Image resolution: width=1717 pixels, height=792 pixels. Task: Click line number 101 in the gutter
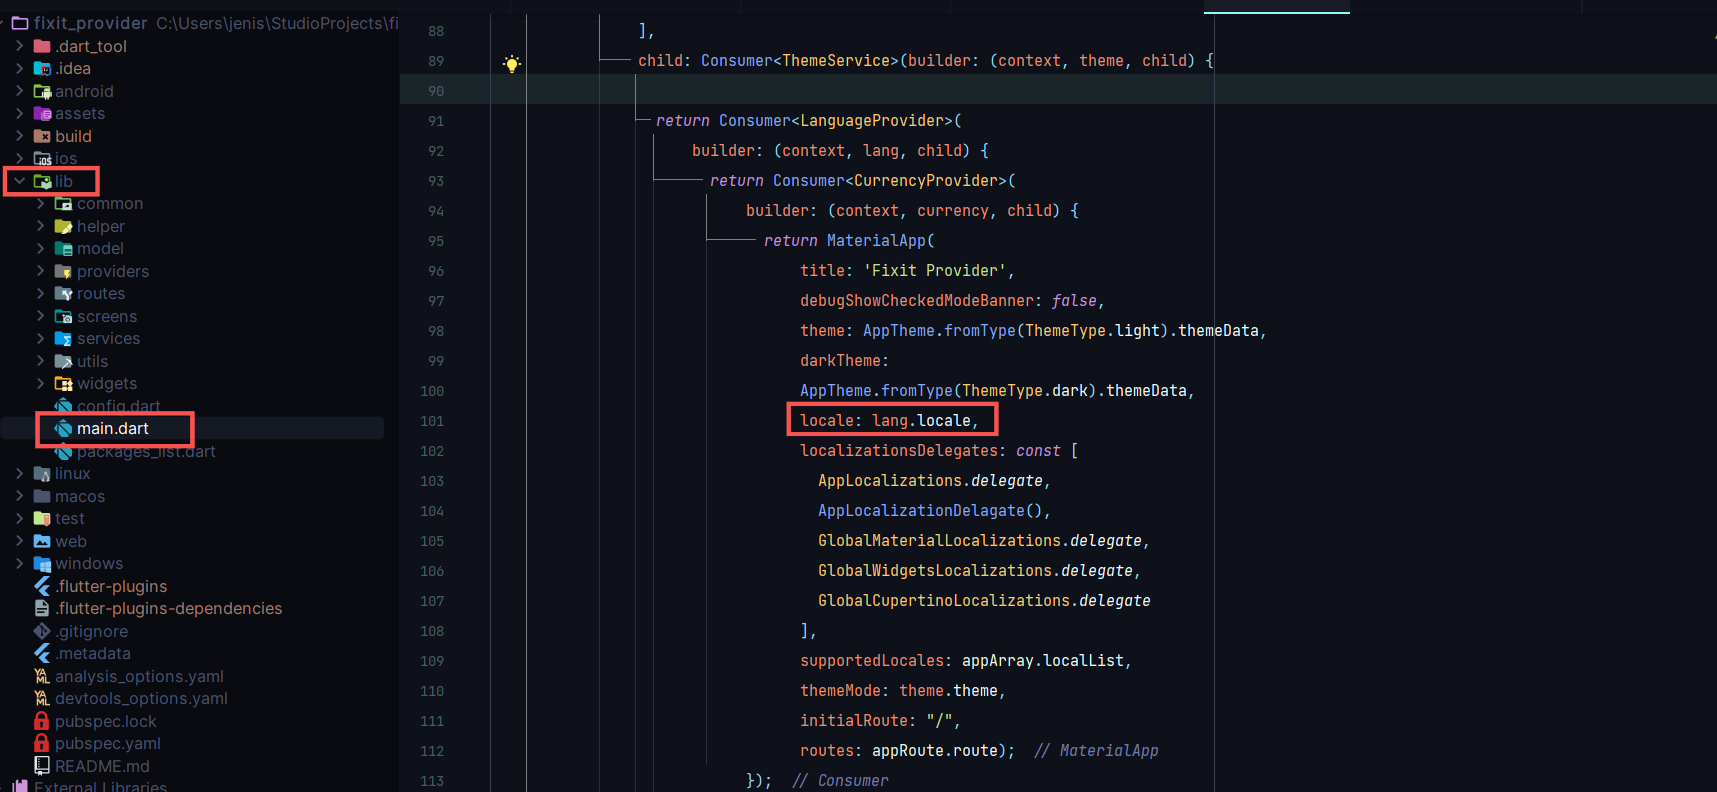[432, 421]
